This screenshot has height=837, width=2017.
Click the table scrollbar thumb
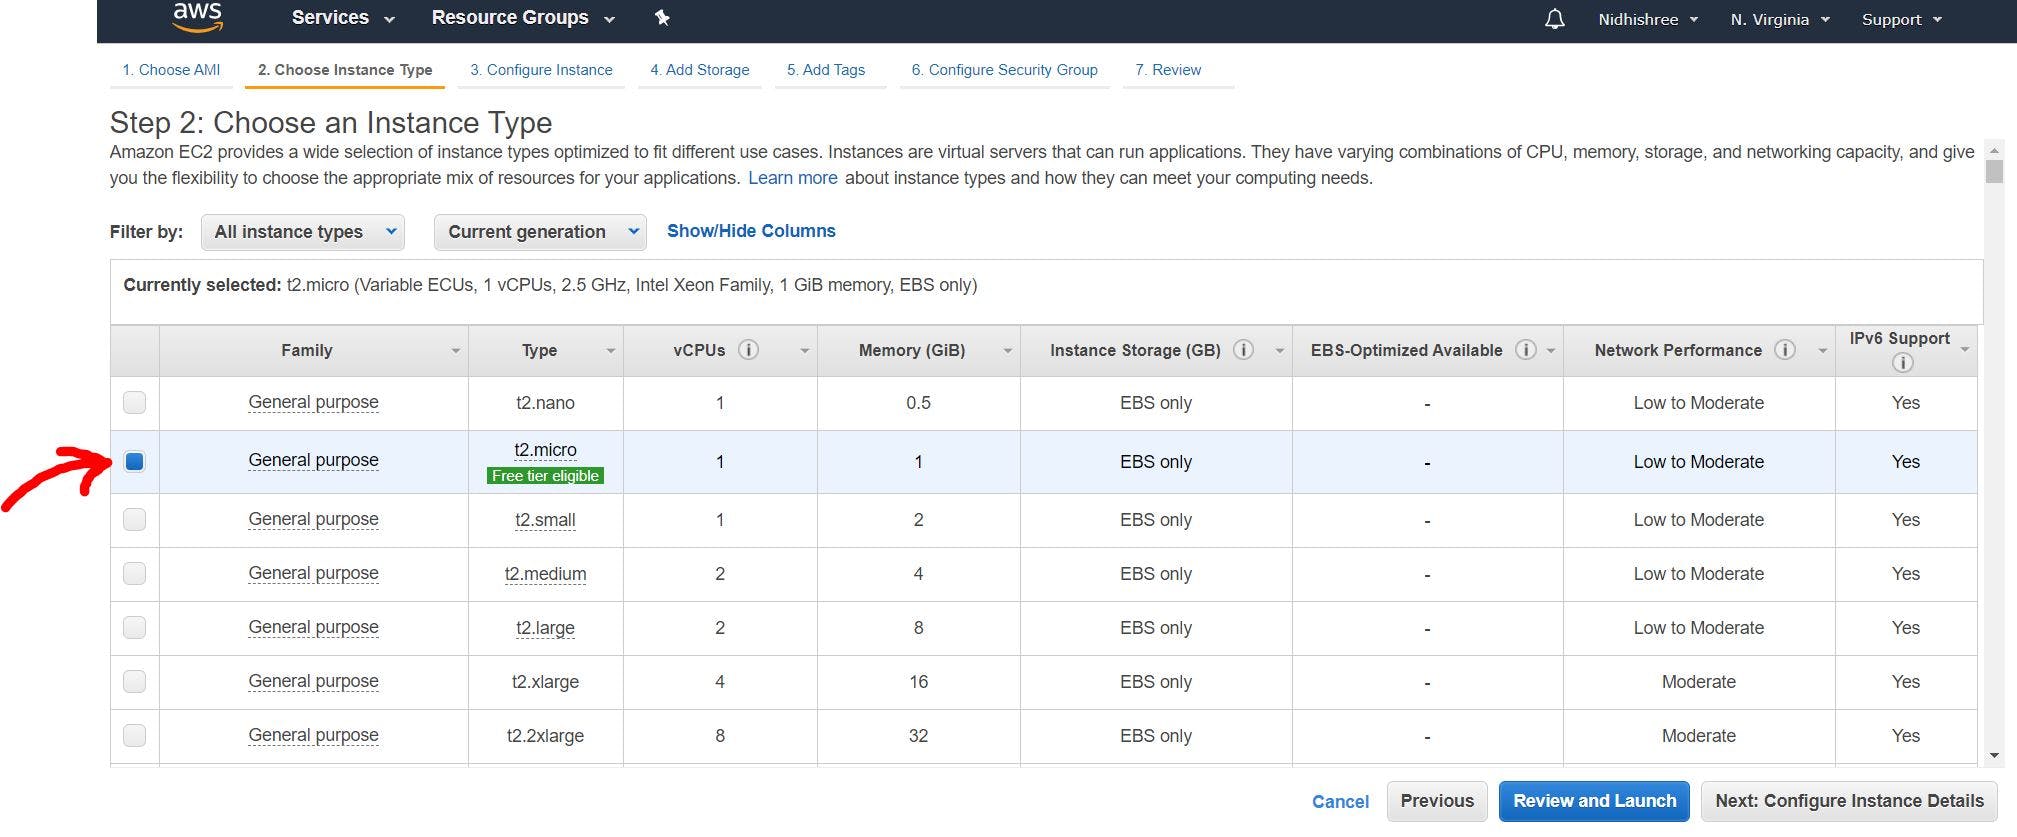[x=1994, y=172]
